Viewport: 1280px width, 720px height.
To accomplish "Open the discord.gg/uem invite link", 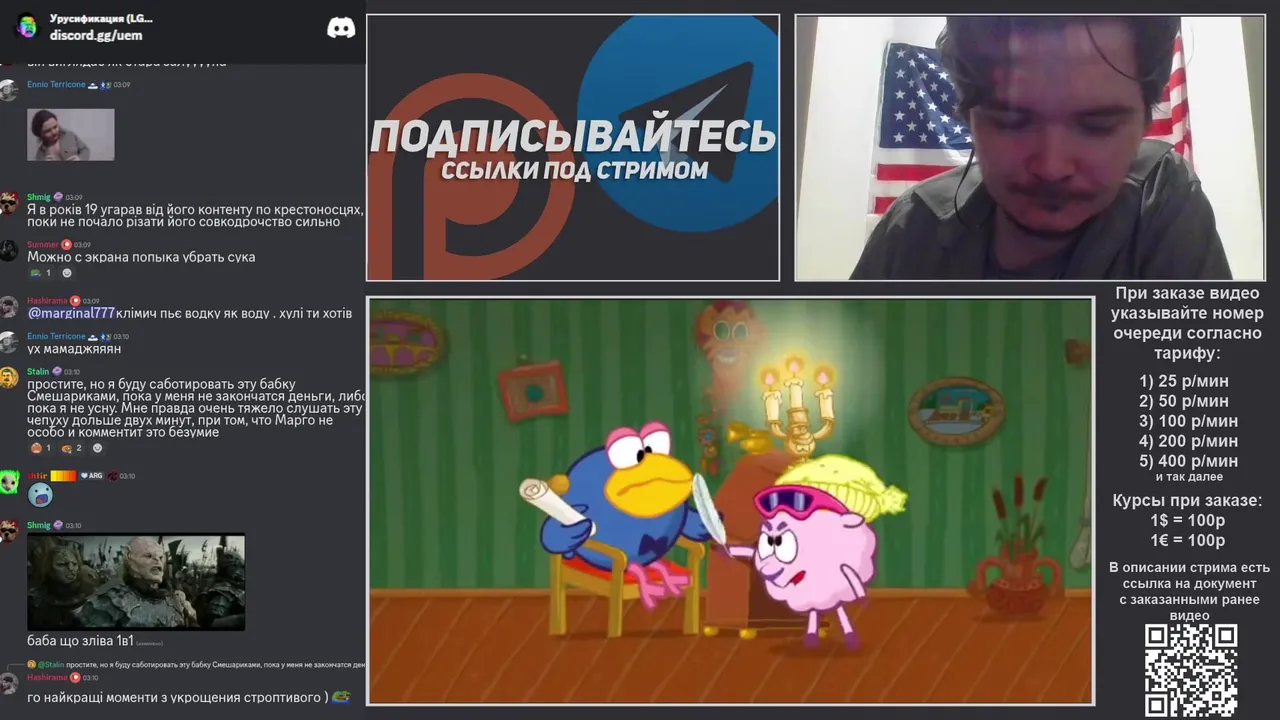I will (x=96, y=35).
